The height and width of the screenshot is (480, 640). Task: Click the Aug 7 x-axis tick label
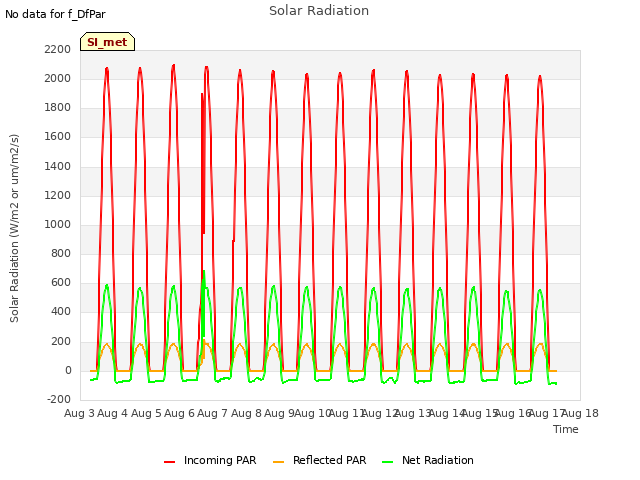[x=212, y=413]
